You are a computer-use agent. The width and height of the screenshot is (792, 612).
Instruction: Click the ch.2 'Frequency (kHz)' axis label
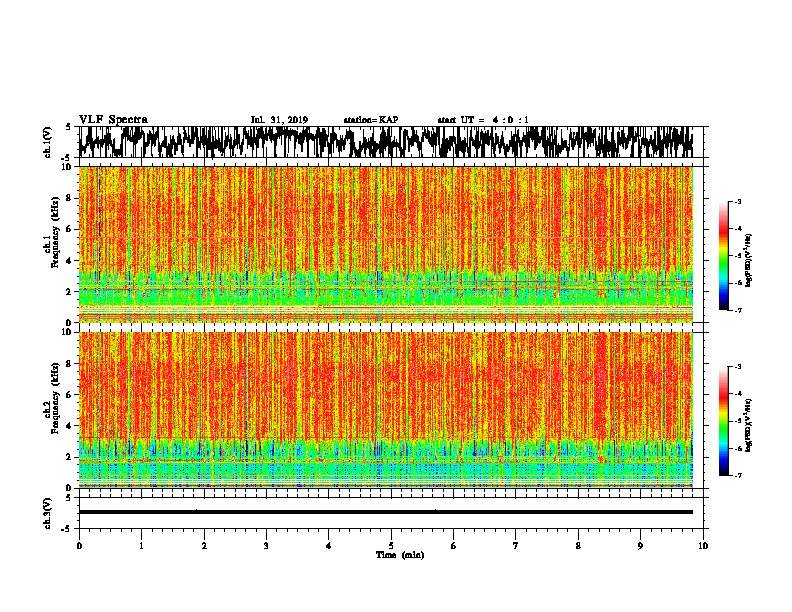[55, 398]
